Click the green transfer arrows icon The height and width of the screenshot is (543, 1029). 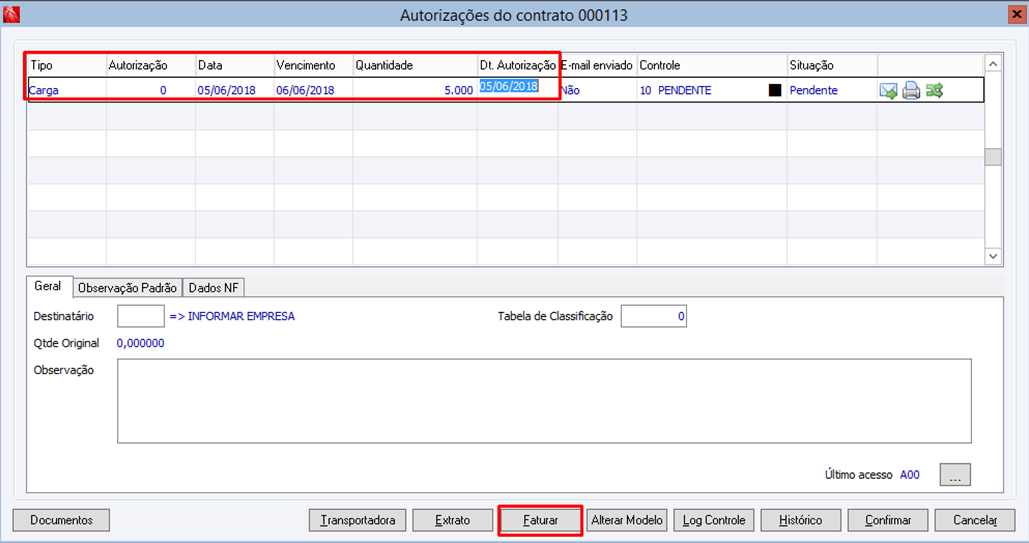tap(934, 91)
